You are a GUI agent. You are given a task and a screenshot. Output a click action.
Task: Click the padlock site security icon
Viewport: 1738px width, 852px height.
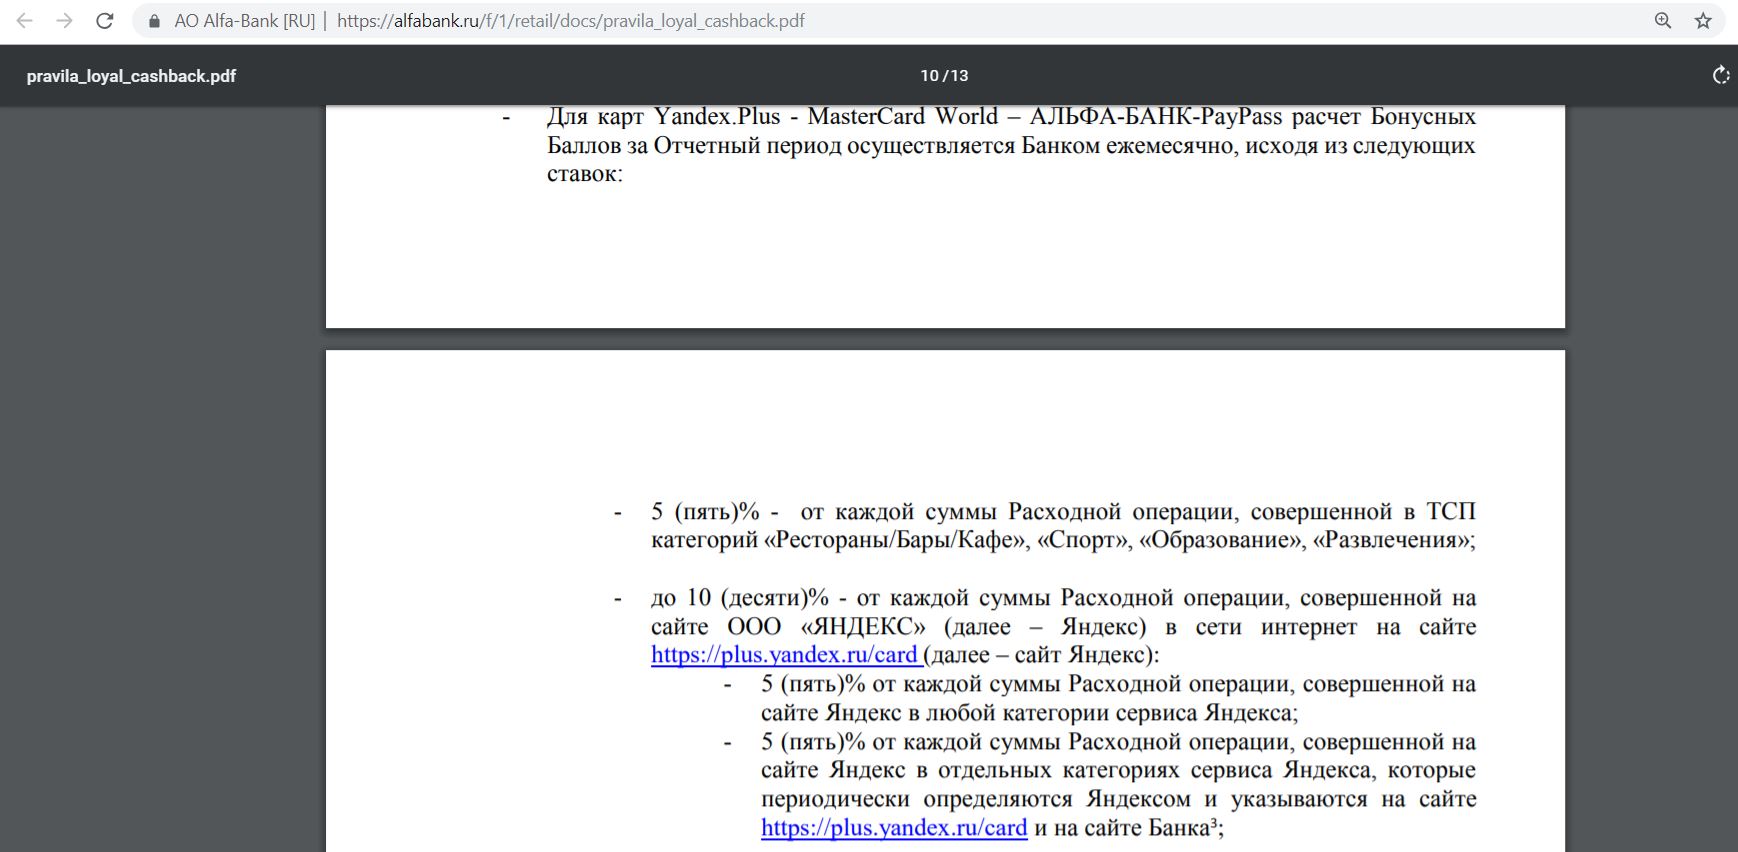[x=154, y=21]
